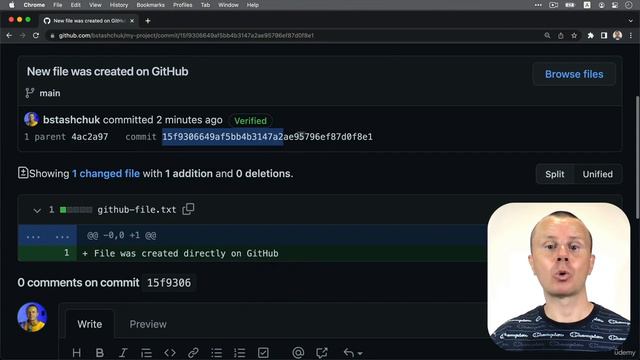
Task: Insert a numbered list
Action: point(240,353)
